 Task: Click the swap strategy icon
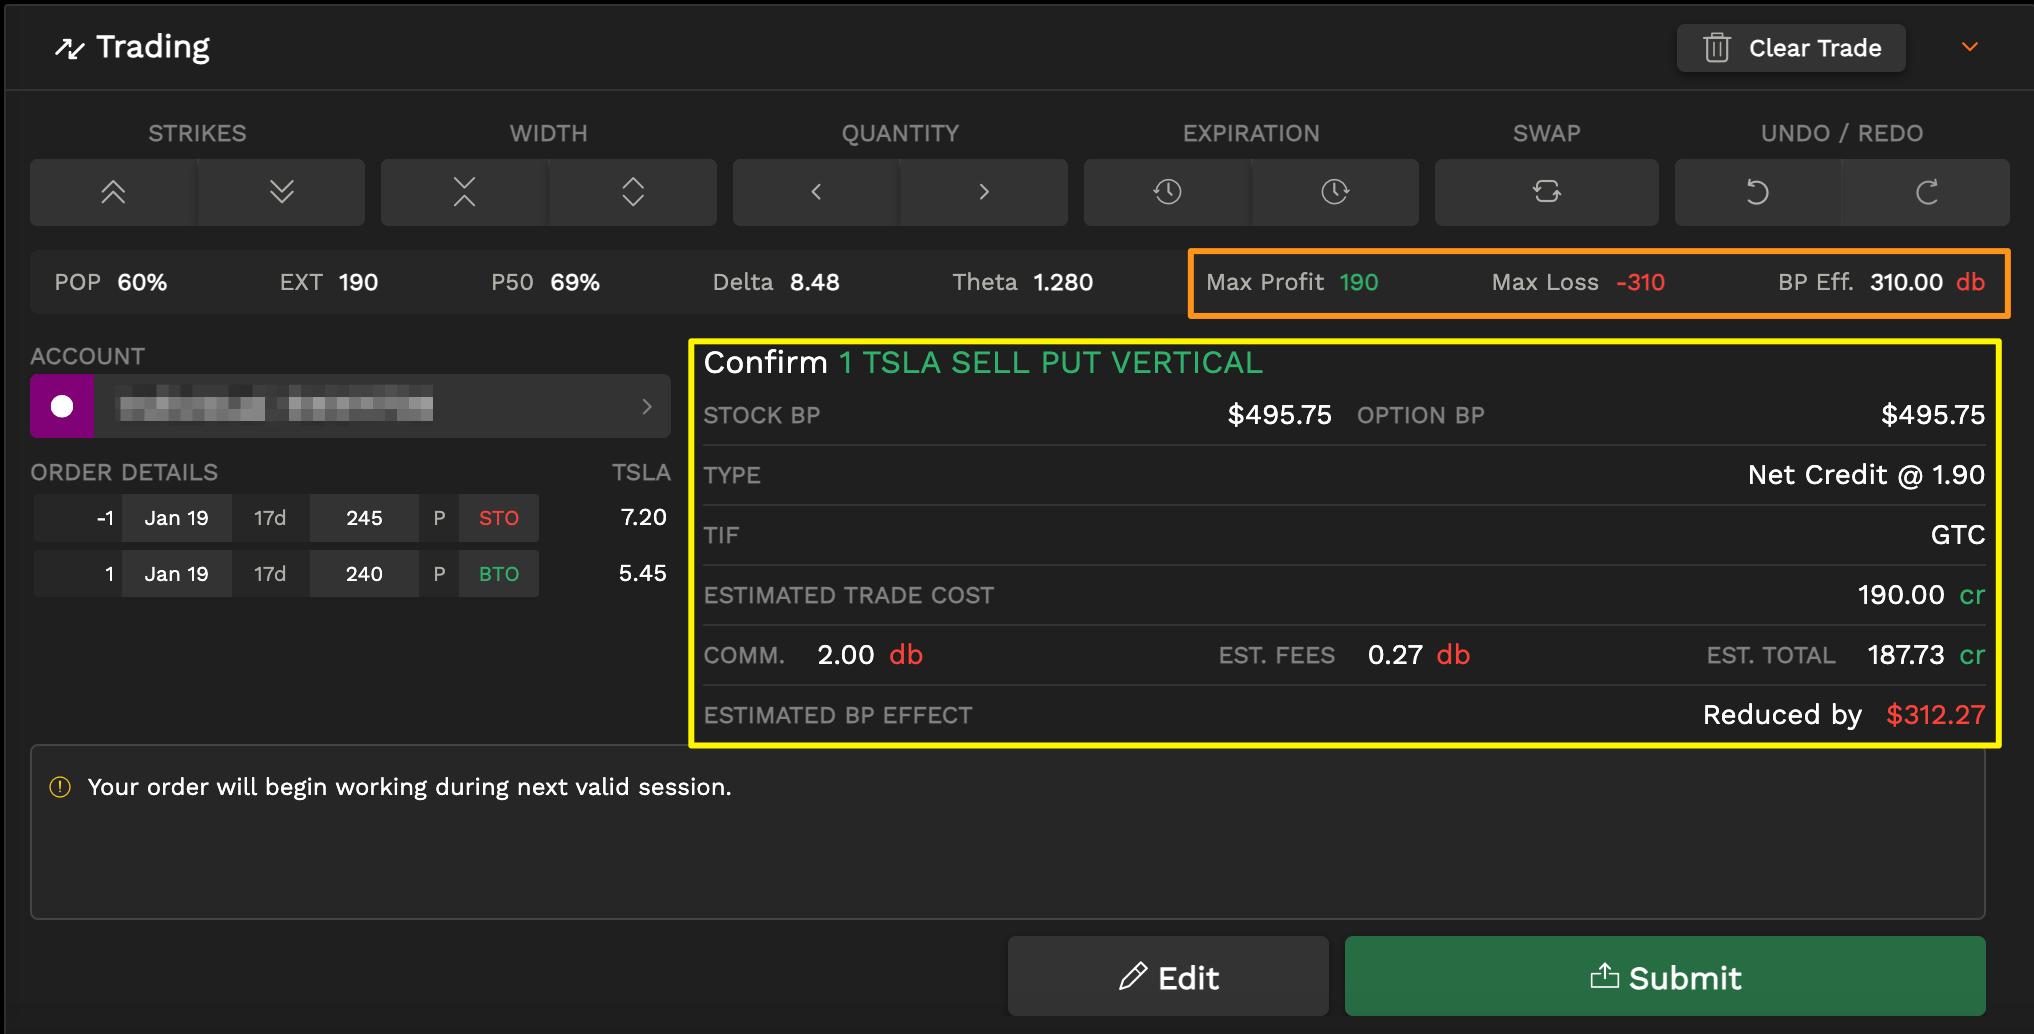(1546, 192)
